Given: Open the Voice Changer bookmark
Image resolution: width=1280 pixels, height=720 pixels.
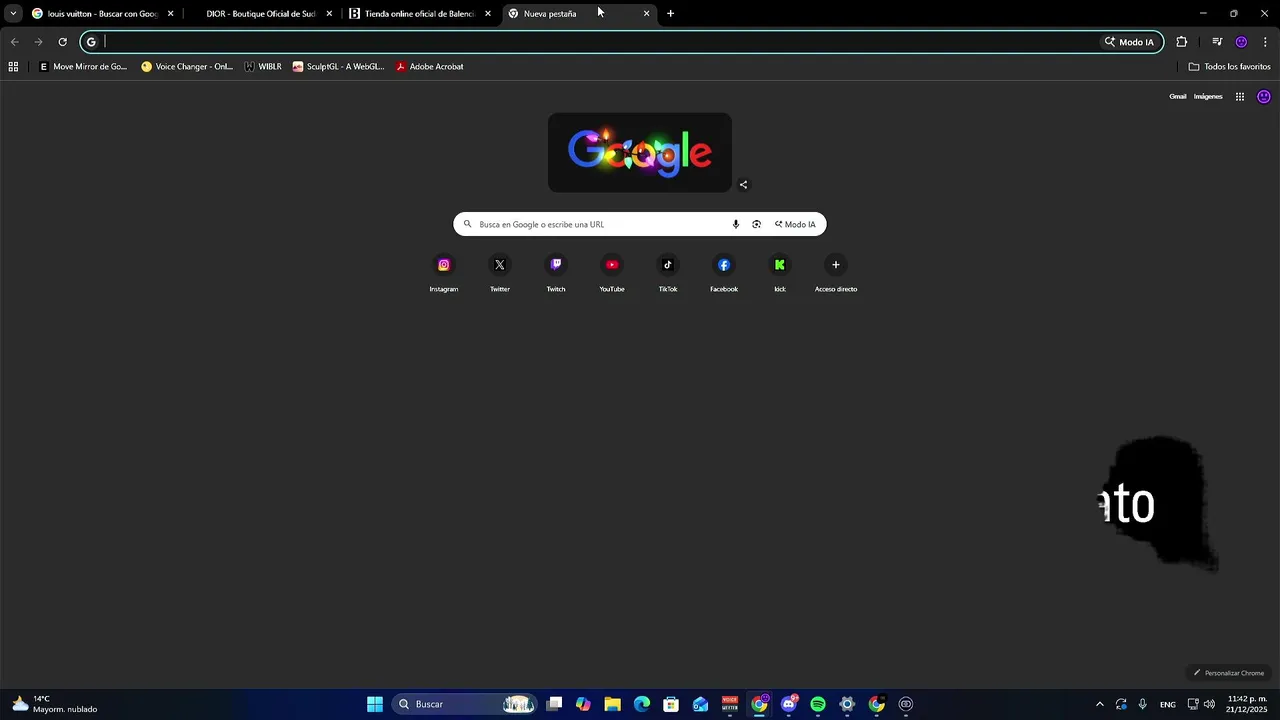Looking at the screenshot, I should (187, 67).
